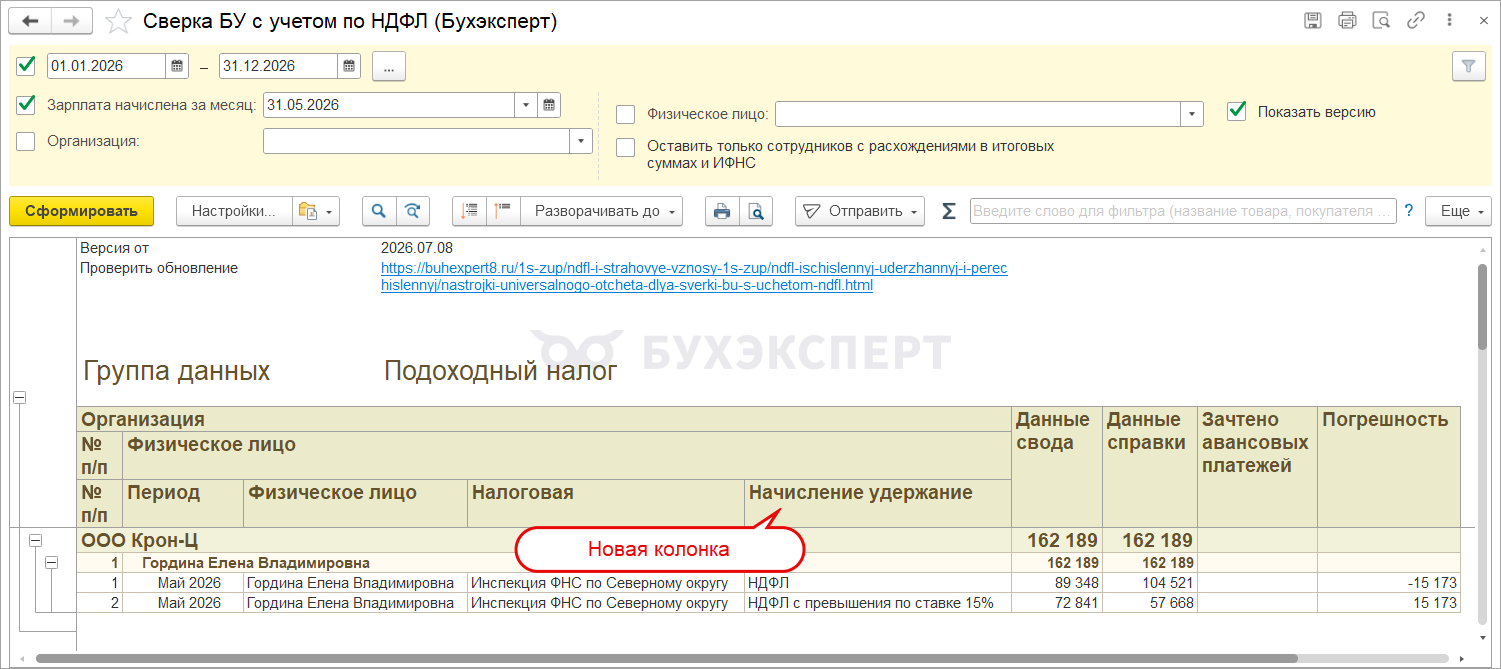Open the Еще menu
Image resolution: width=1501 pixels, height=669 pixels.
[1458, 211]
